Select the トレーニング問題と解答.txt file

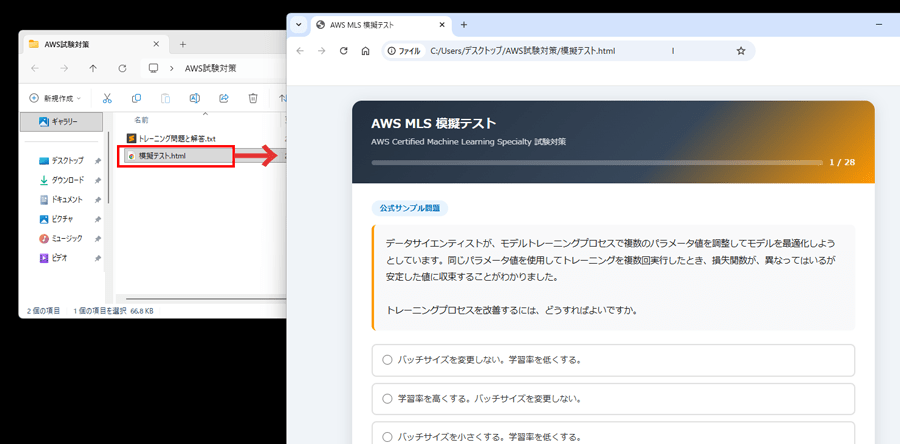pos(176,137)
